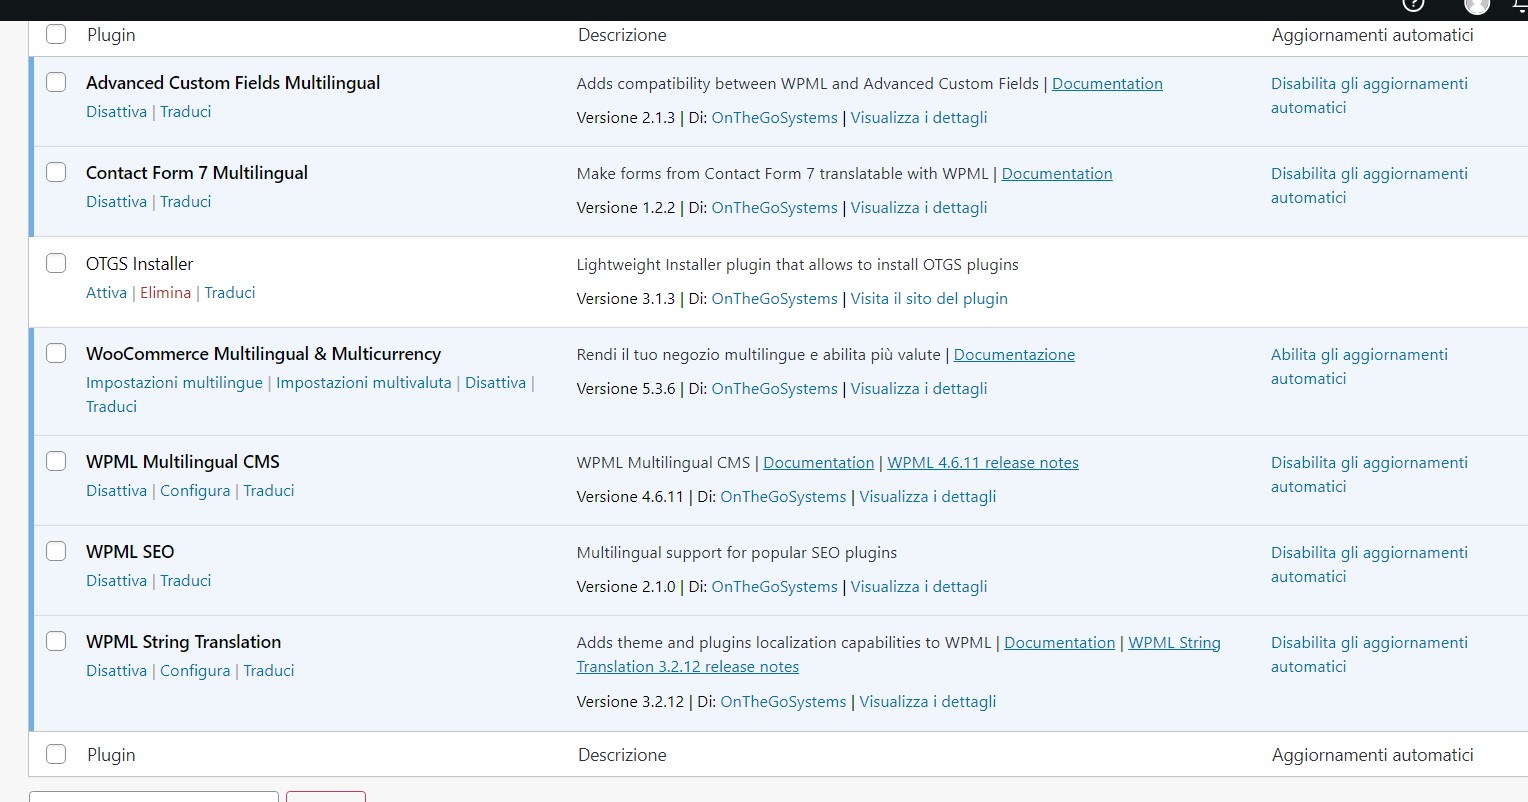This screenshot has height=802, width=1528.
Task: Disable auto-updates for Contact Form 7 Multilingual
Action: (x=1369, y=185)
